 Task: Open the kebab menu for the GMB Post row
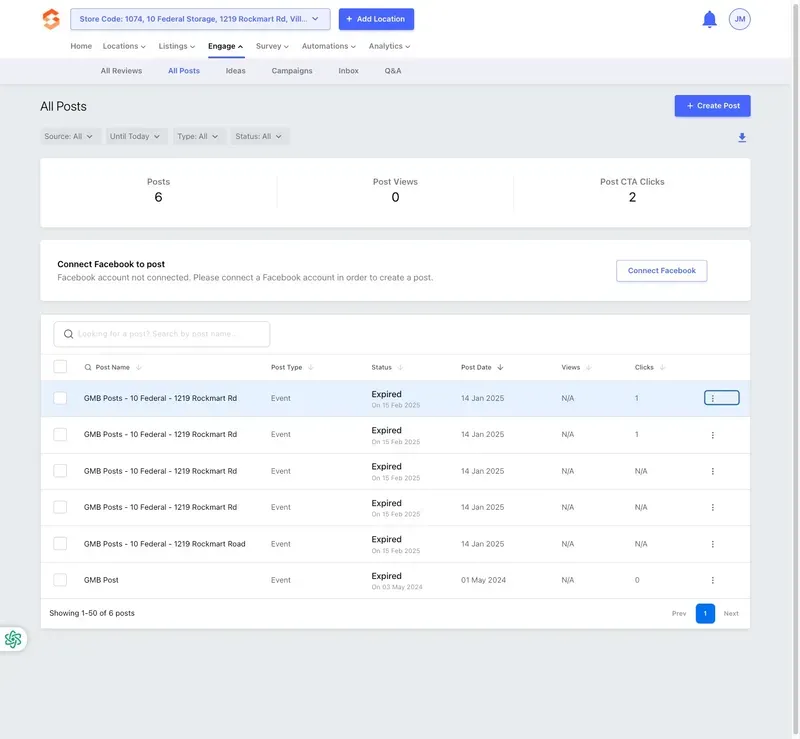pos(712,580)
